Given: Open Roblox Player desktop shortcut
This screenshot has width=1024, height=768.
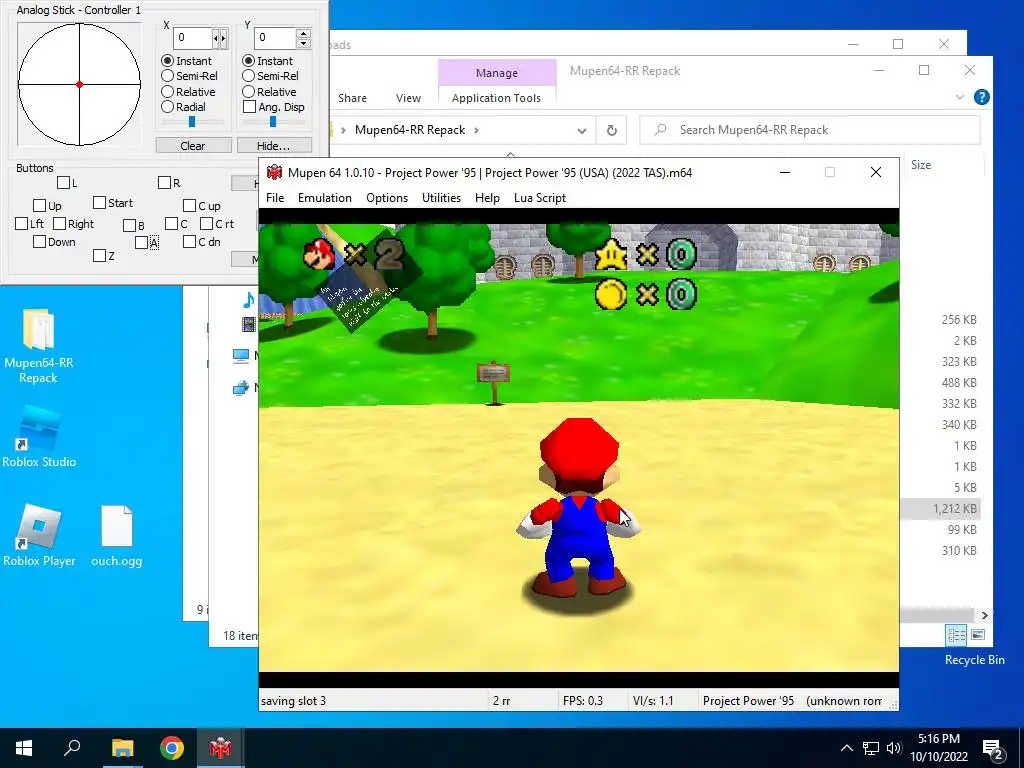Looking at the screenshot, I should (x=39, y=535).
